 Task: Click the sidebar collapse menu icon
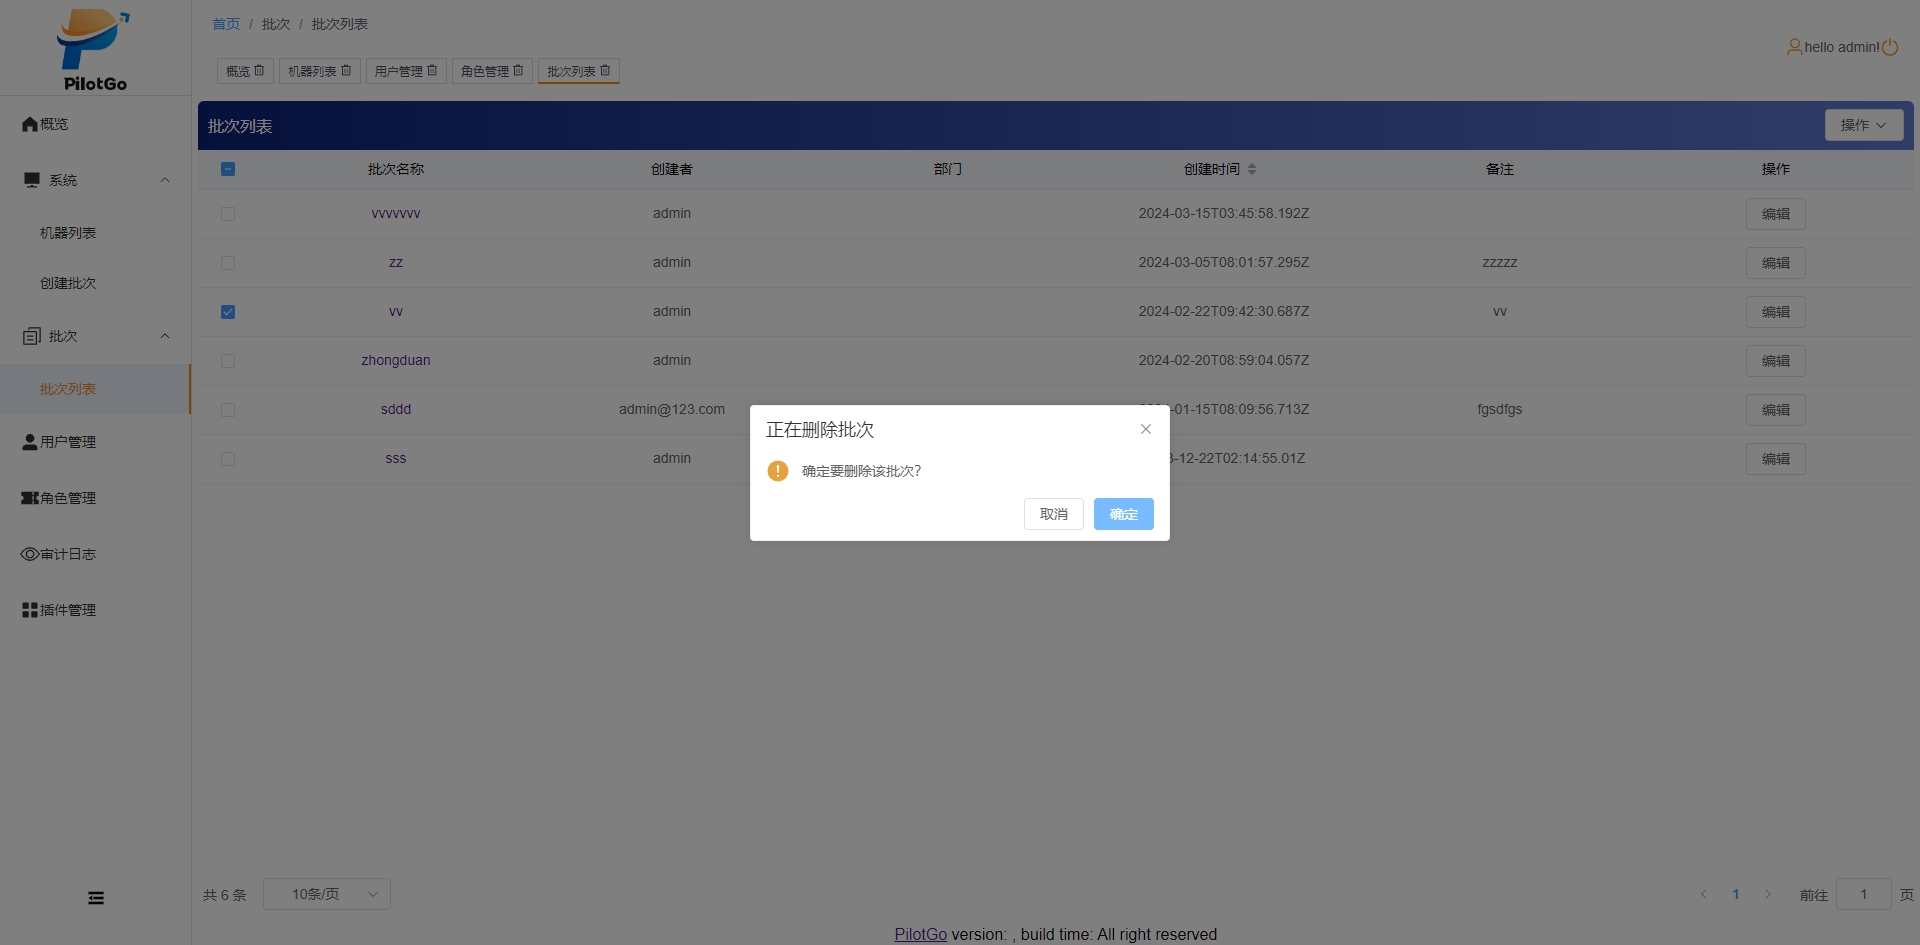point(96,898)
